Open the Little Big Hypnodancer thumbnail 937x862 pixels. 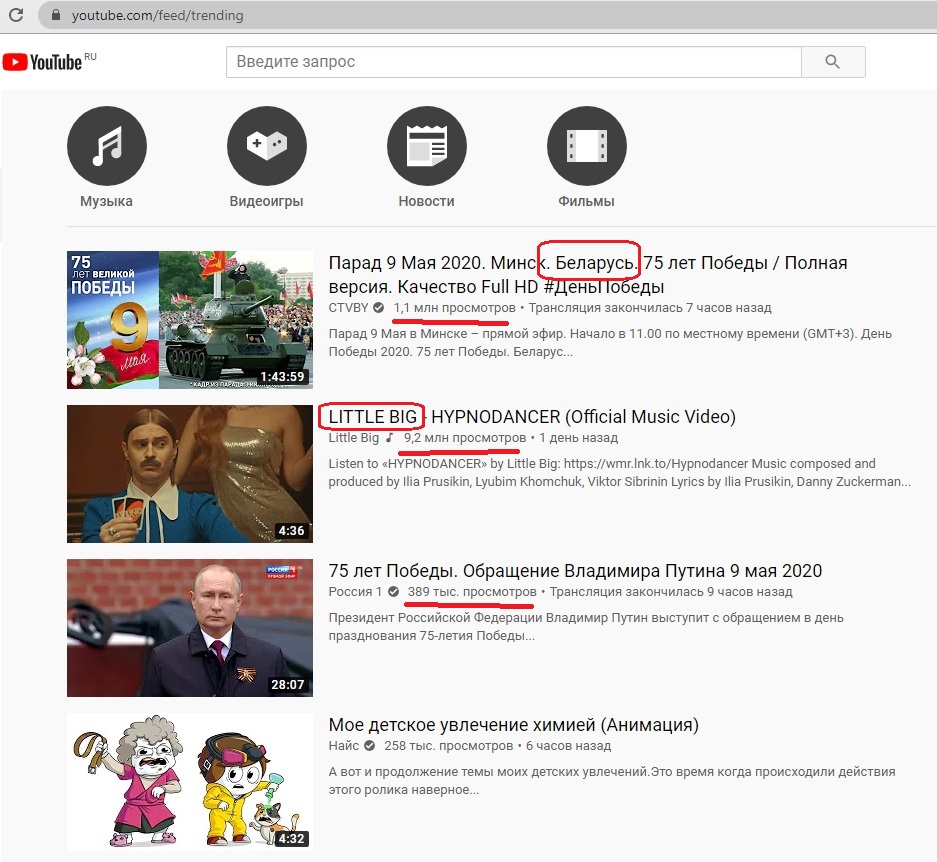tap(190, 474)
